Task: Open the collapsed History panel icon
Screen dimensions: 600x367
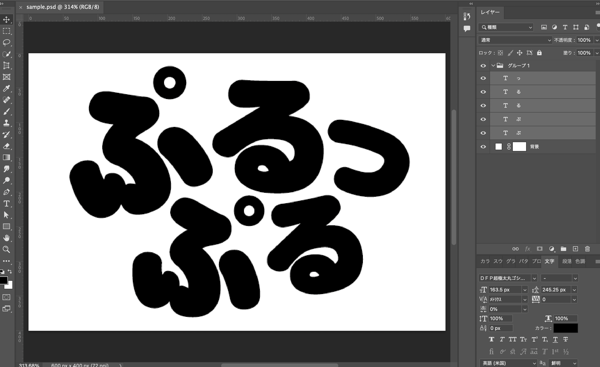Action: click(x=467, y=16)
